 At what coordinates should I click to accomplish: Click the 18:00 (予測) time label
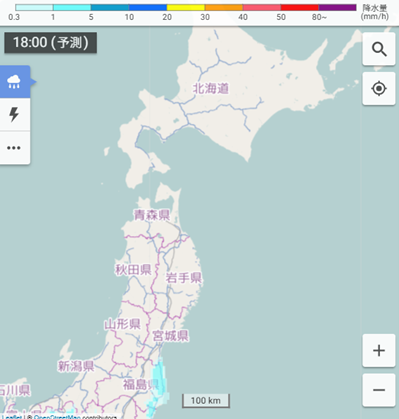click(x=51, y=43)
